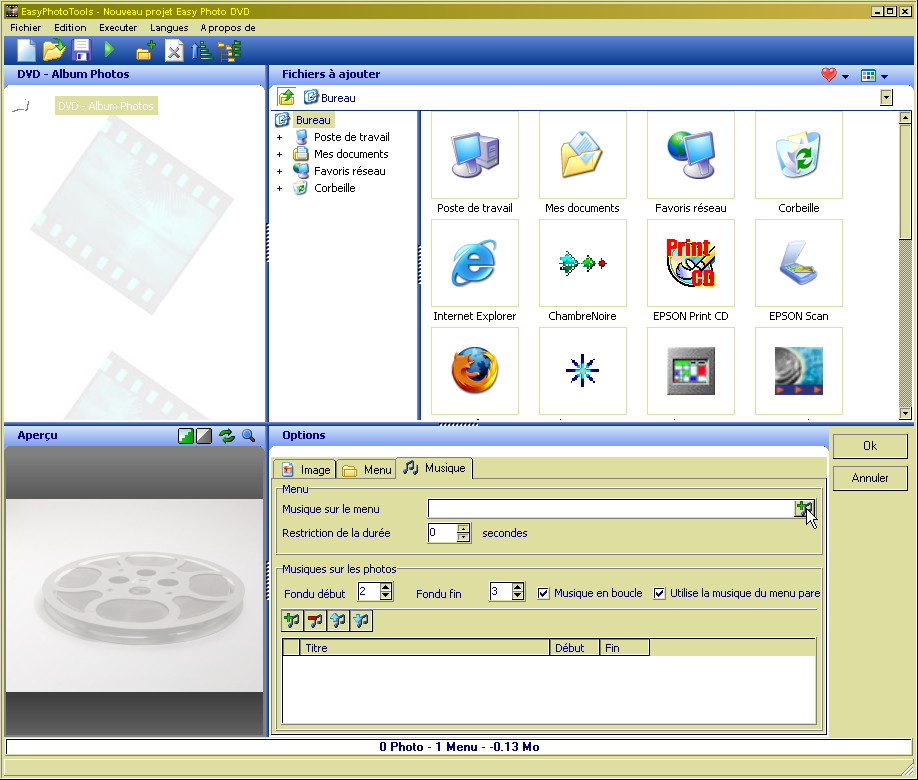Click the Ok button
This screenshot has width=918, height=780.
(x=869, y=446)
